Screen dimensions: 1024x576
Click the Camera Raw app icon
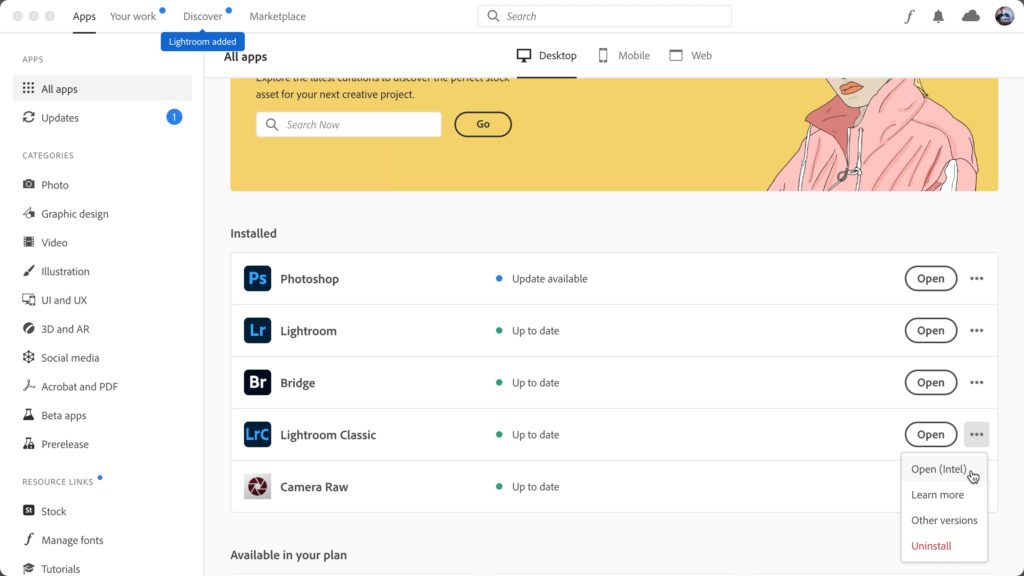pos(257,487)
